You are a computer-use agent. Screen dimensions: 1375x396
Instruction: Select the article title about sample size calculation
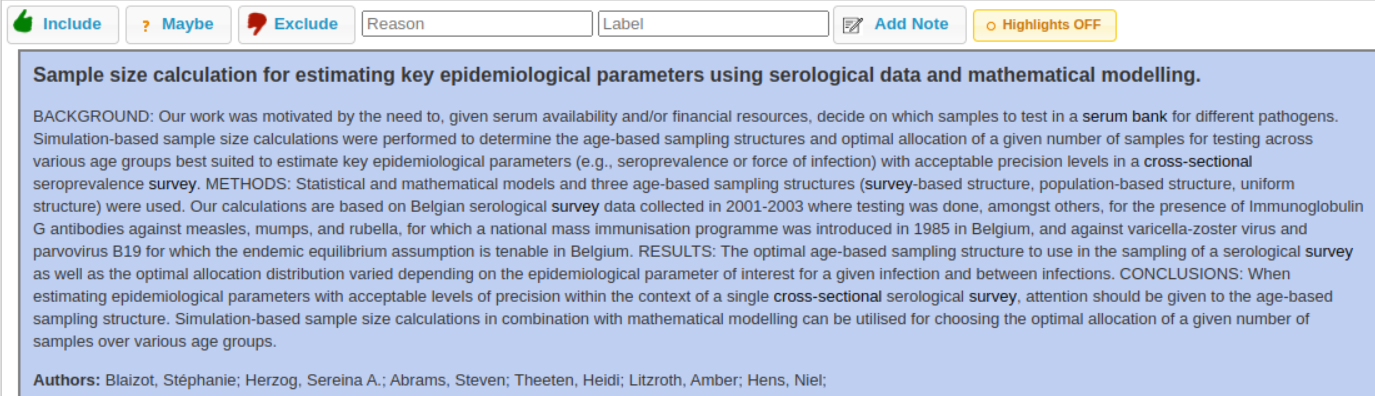click(x=617, y=75)
